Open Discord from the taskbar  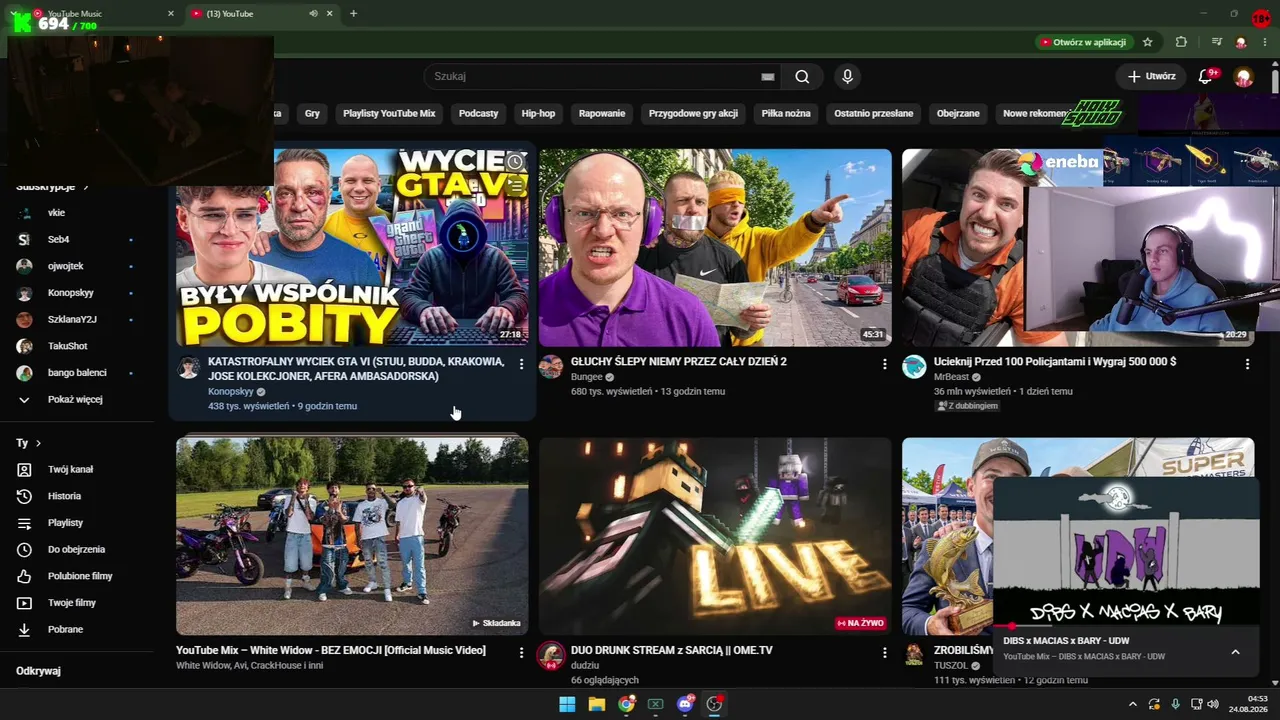point(685,704)
